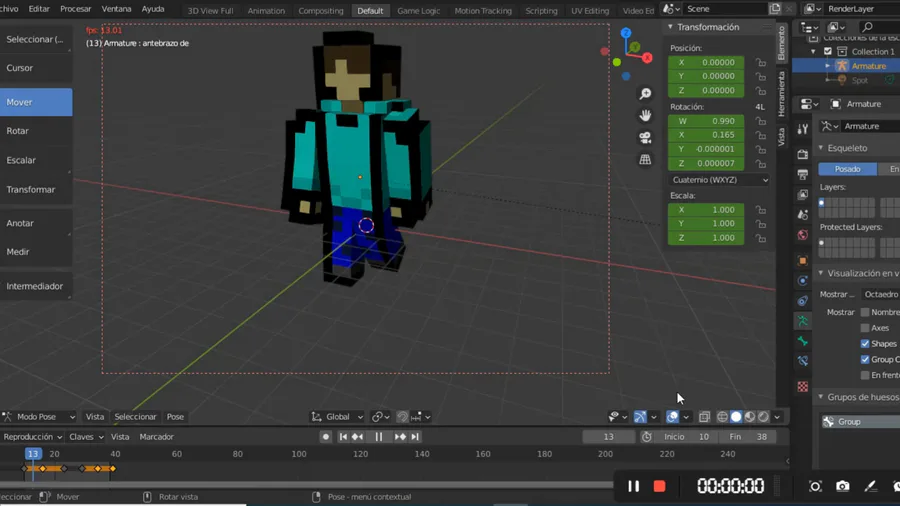Open the View Layer properties tab icon
Image resolution: width=900 pixels, height=506 pixels.
[x=803, y=194]
